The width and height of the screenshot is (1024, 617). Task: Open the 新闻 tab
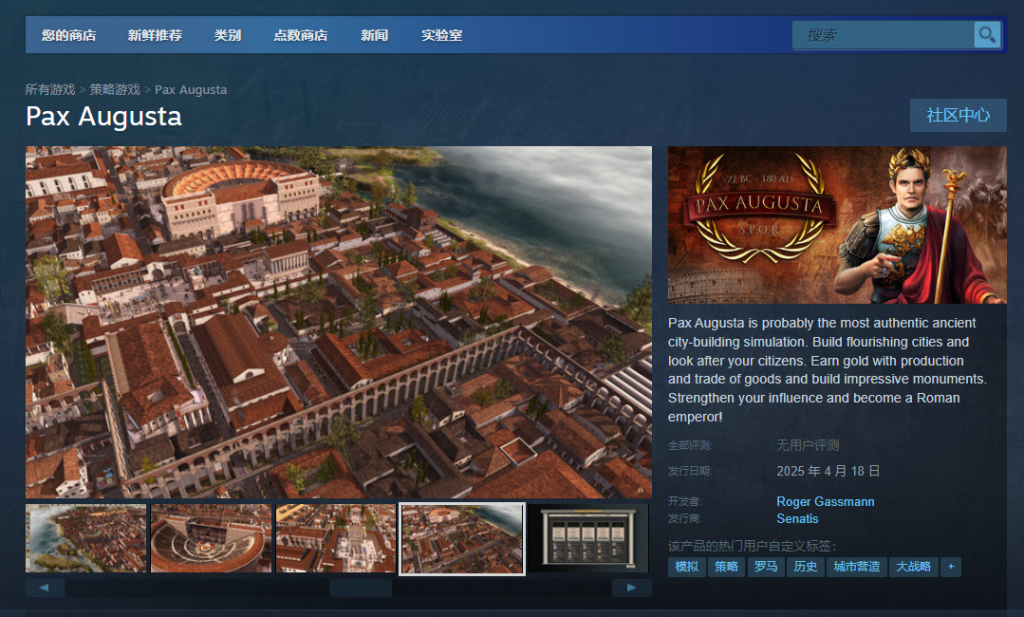[374, 35]
